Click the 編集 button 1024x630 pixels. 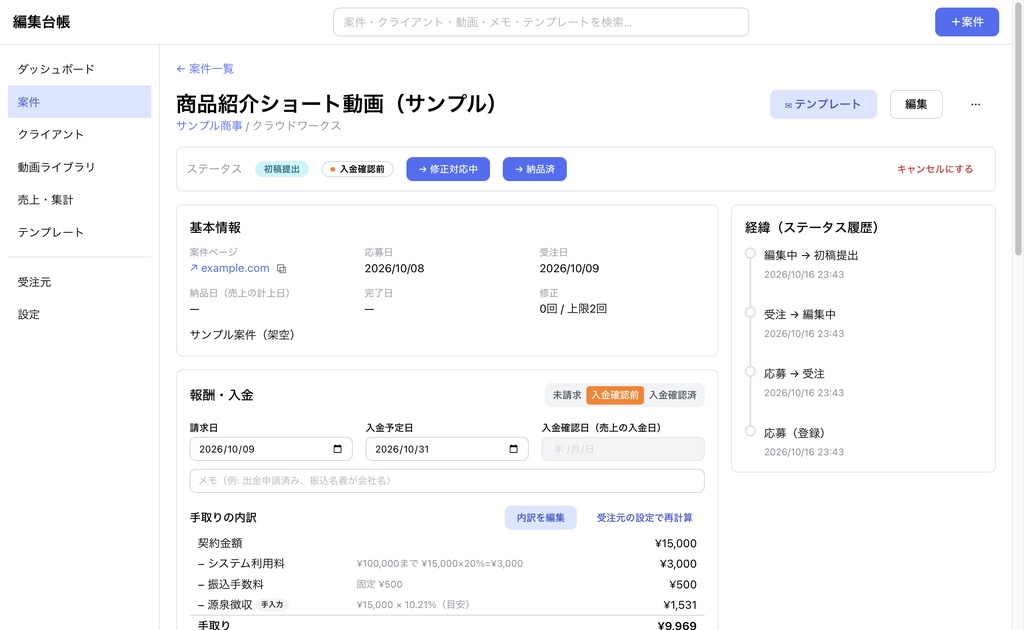[x=916, y=104]
